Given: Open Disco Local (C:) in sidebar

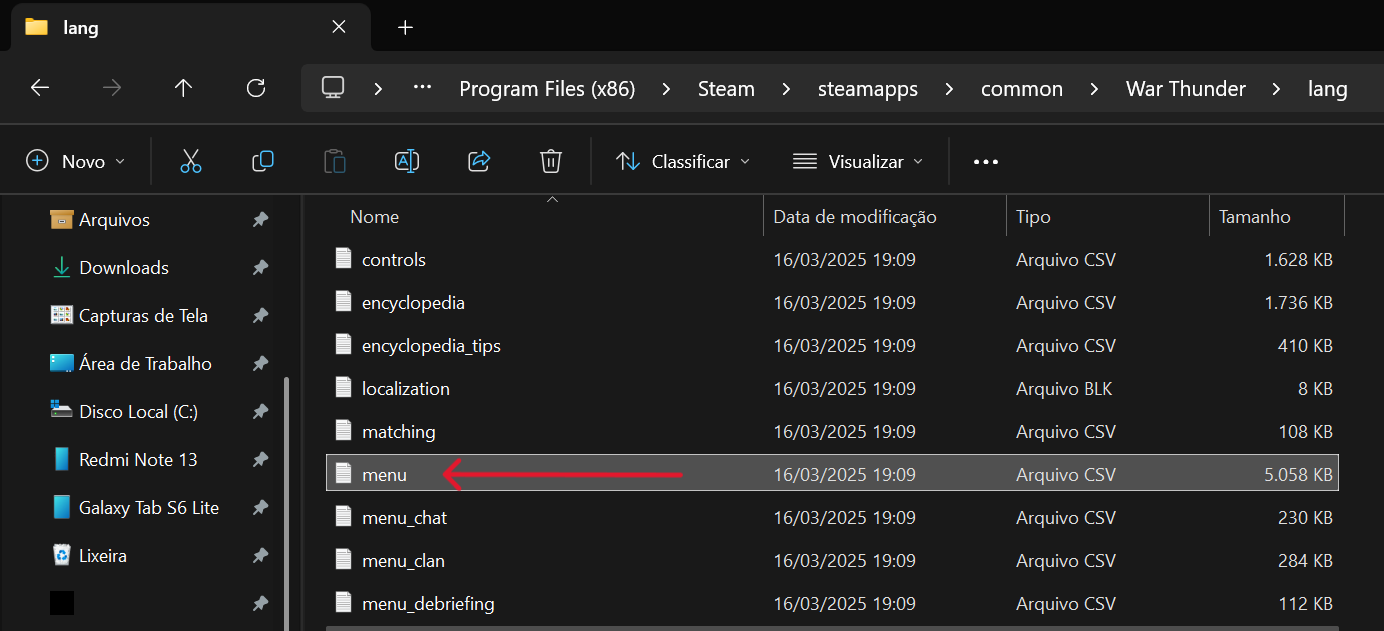Looking at the screenshot, I should pyautogui.click(x=137, y=412).
